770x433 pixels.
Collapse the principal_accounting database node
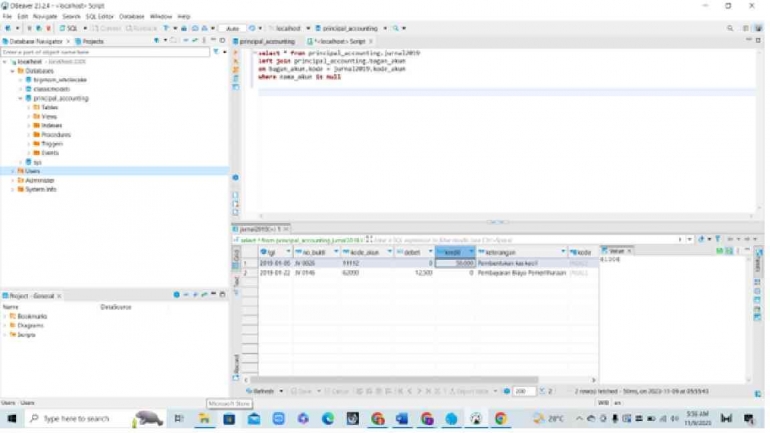point(21,98)
